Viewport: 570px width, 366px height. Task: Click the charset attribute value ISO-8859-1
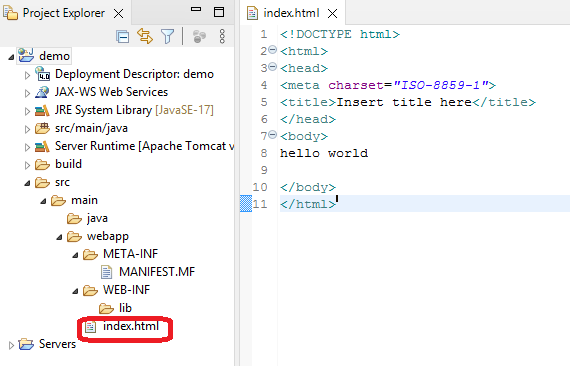[441, 85]
